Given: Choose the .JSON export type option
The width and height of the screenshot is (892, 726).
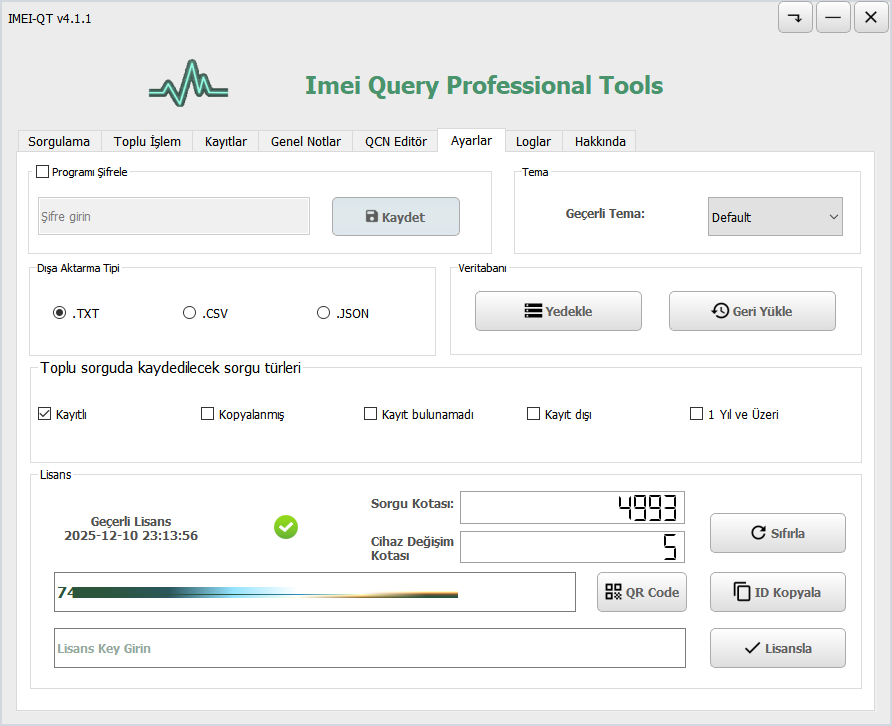Looking at the screenshot, I should (323, 313).
